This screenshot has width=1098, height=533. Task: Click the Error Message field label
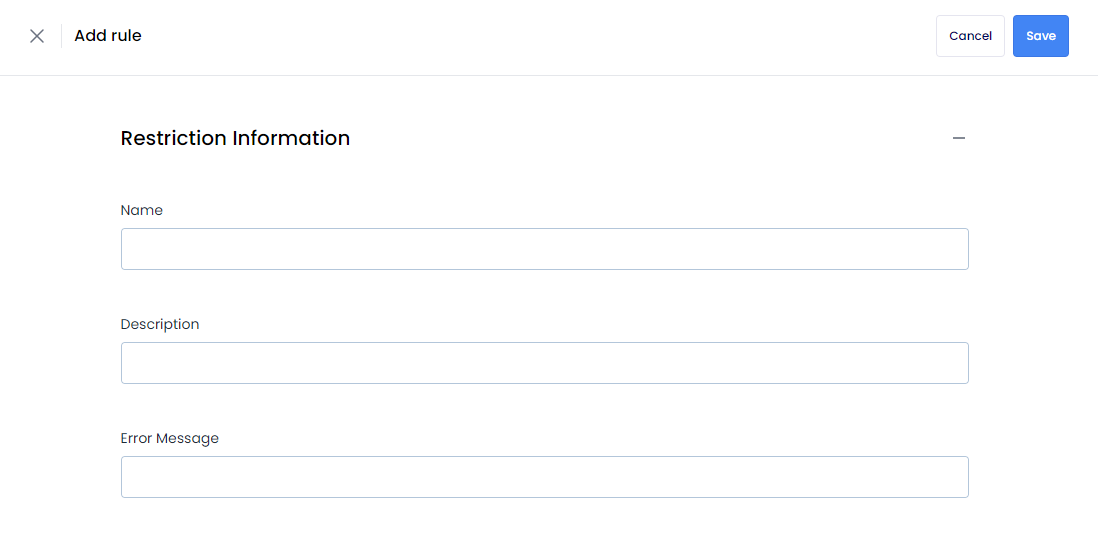tap(169, 438)
